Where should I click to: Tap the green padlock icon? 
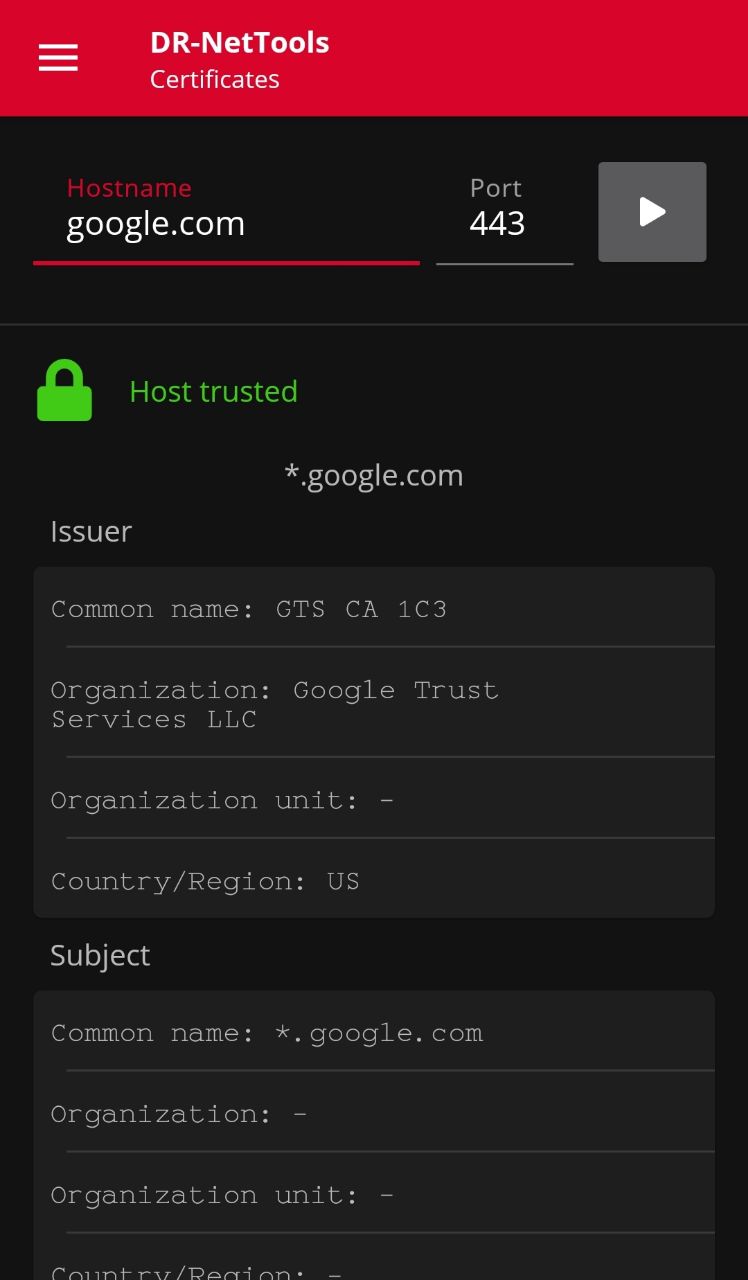65,391
